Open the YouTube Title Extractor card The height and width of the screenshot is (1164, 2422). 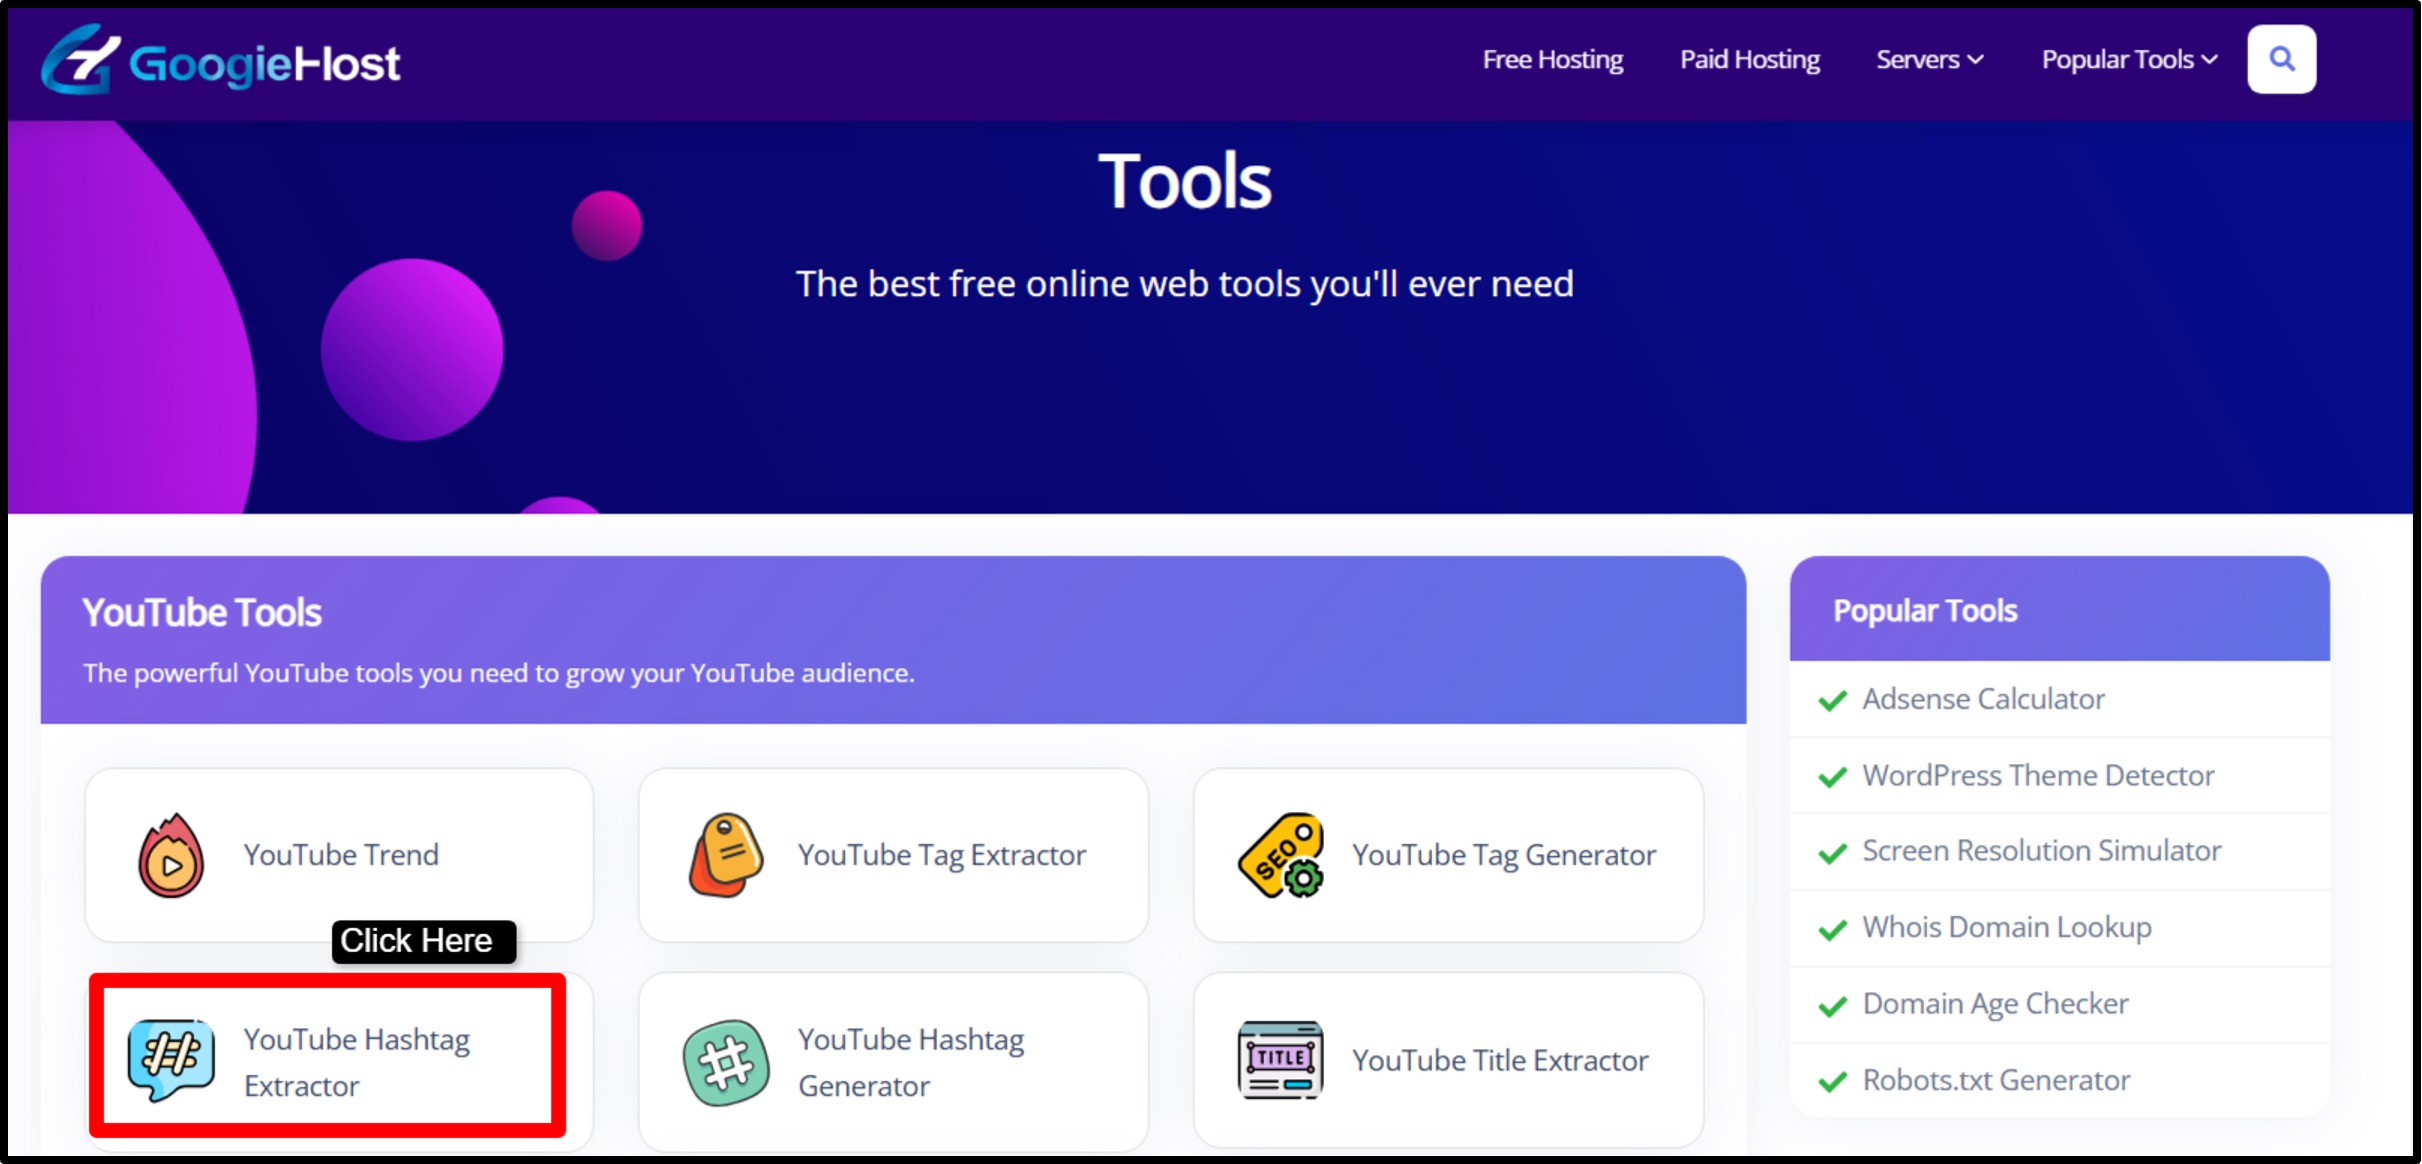click(1499, 1060)
